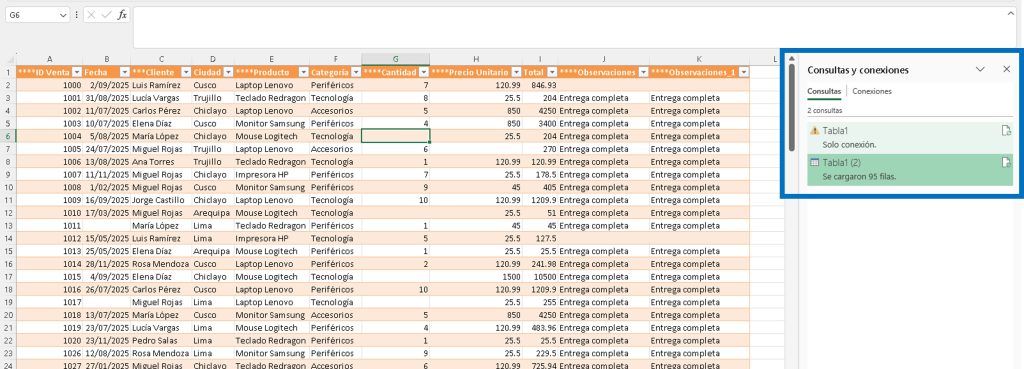
Task: Click the 'Se cargaron 95 filas.' status text
Action: (x=859, y=176)
